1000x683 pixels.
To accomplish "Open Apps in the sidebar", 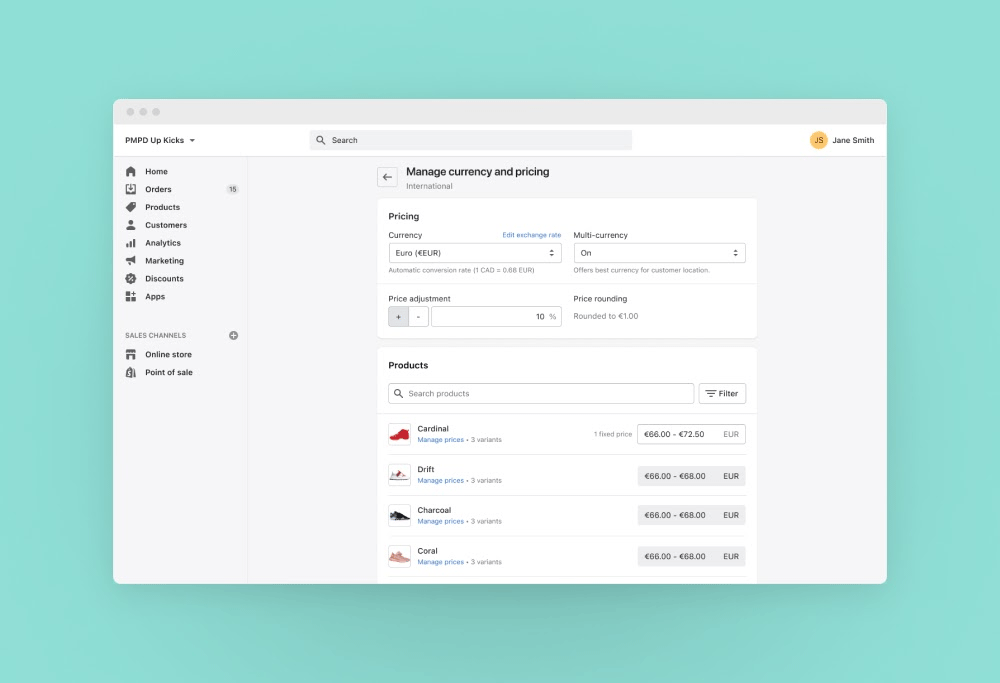I will pyautogui.click(x=154, y=297).
